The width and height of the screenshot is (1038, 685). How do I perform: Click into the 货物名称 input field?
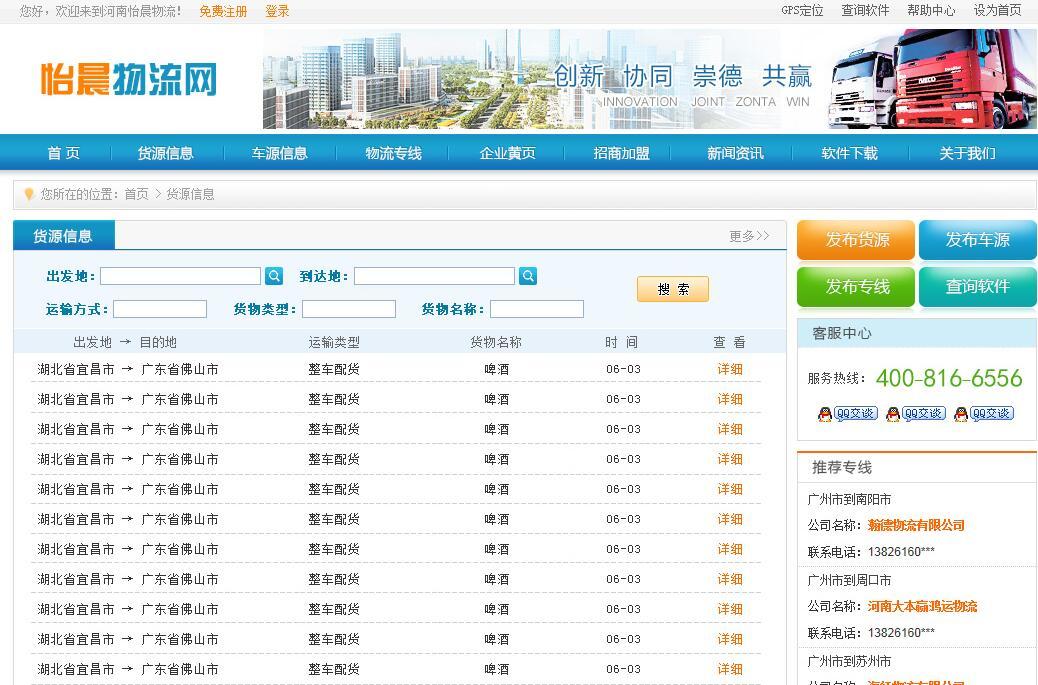(x=536, y=309)
